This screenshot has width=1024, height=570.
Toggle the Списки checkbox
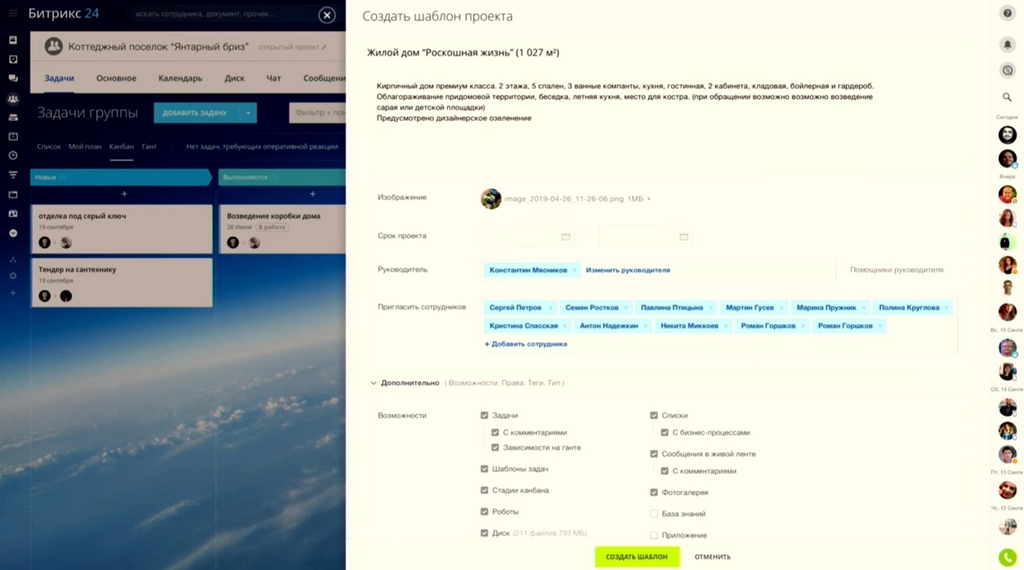click(x=654, y=415)
